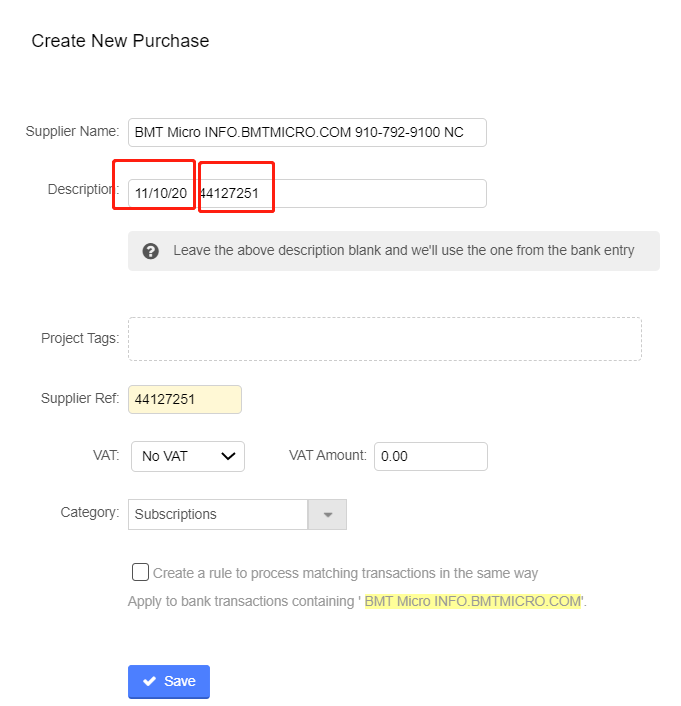Image resolution: width=681 pixels, height=706 pixels.
Task: Expand the Category dropdown arrow
Action: [x=327, y=514]
